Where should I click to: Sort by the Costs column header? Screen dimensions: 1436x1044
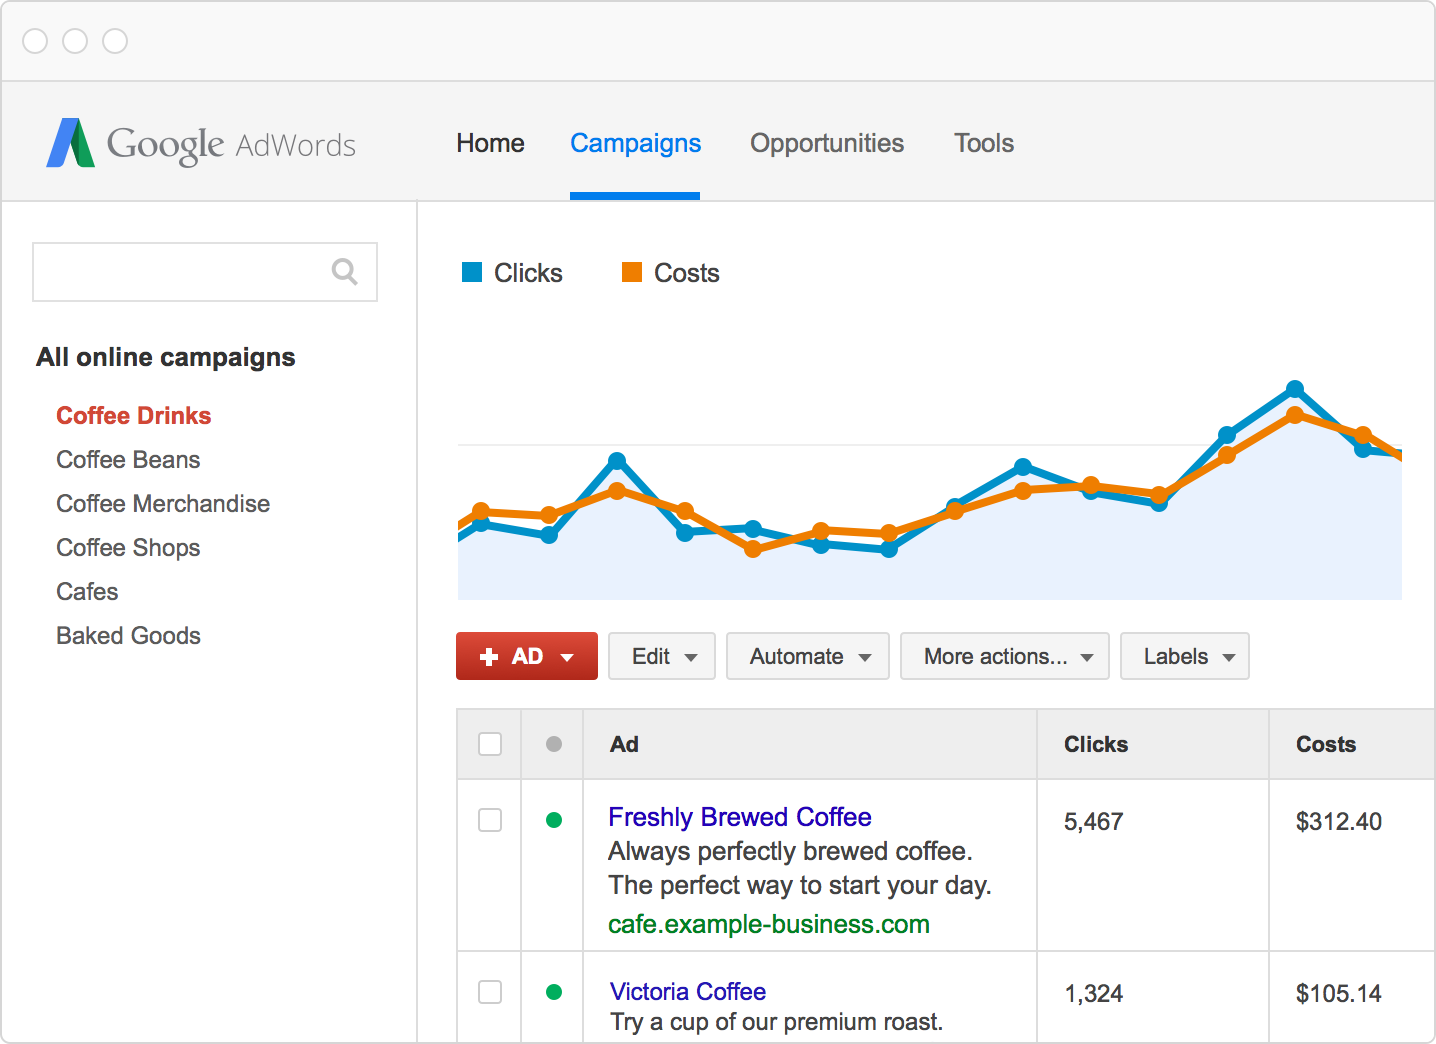tap(1326, 744)
